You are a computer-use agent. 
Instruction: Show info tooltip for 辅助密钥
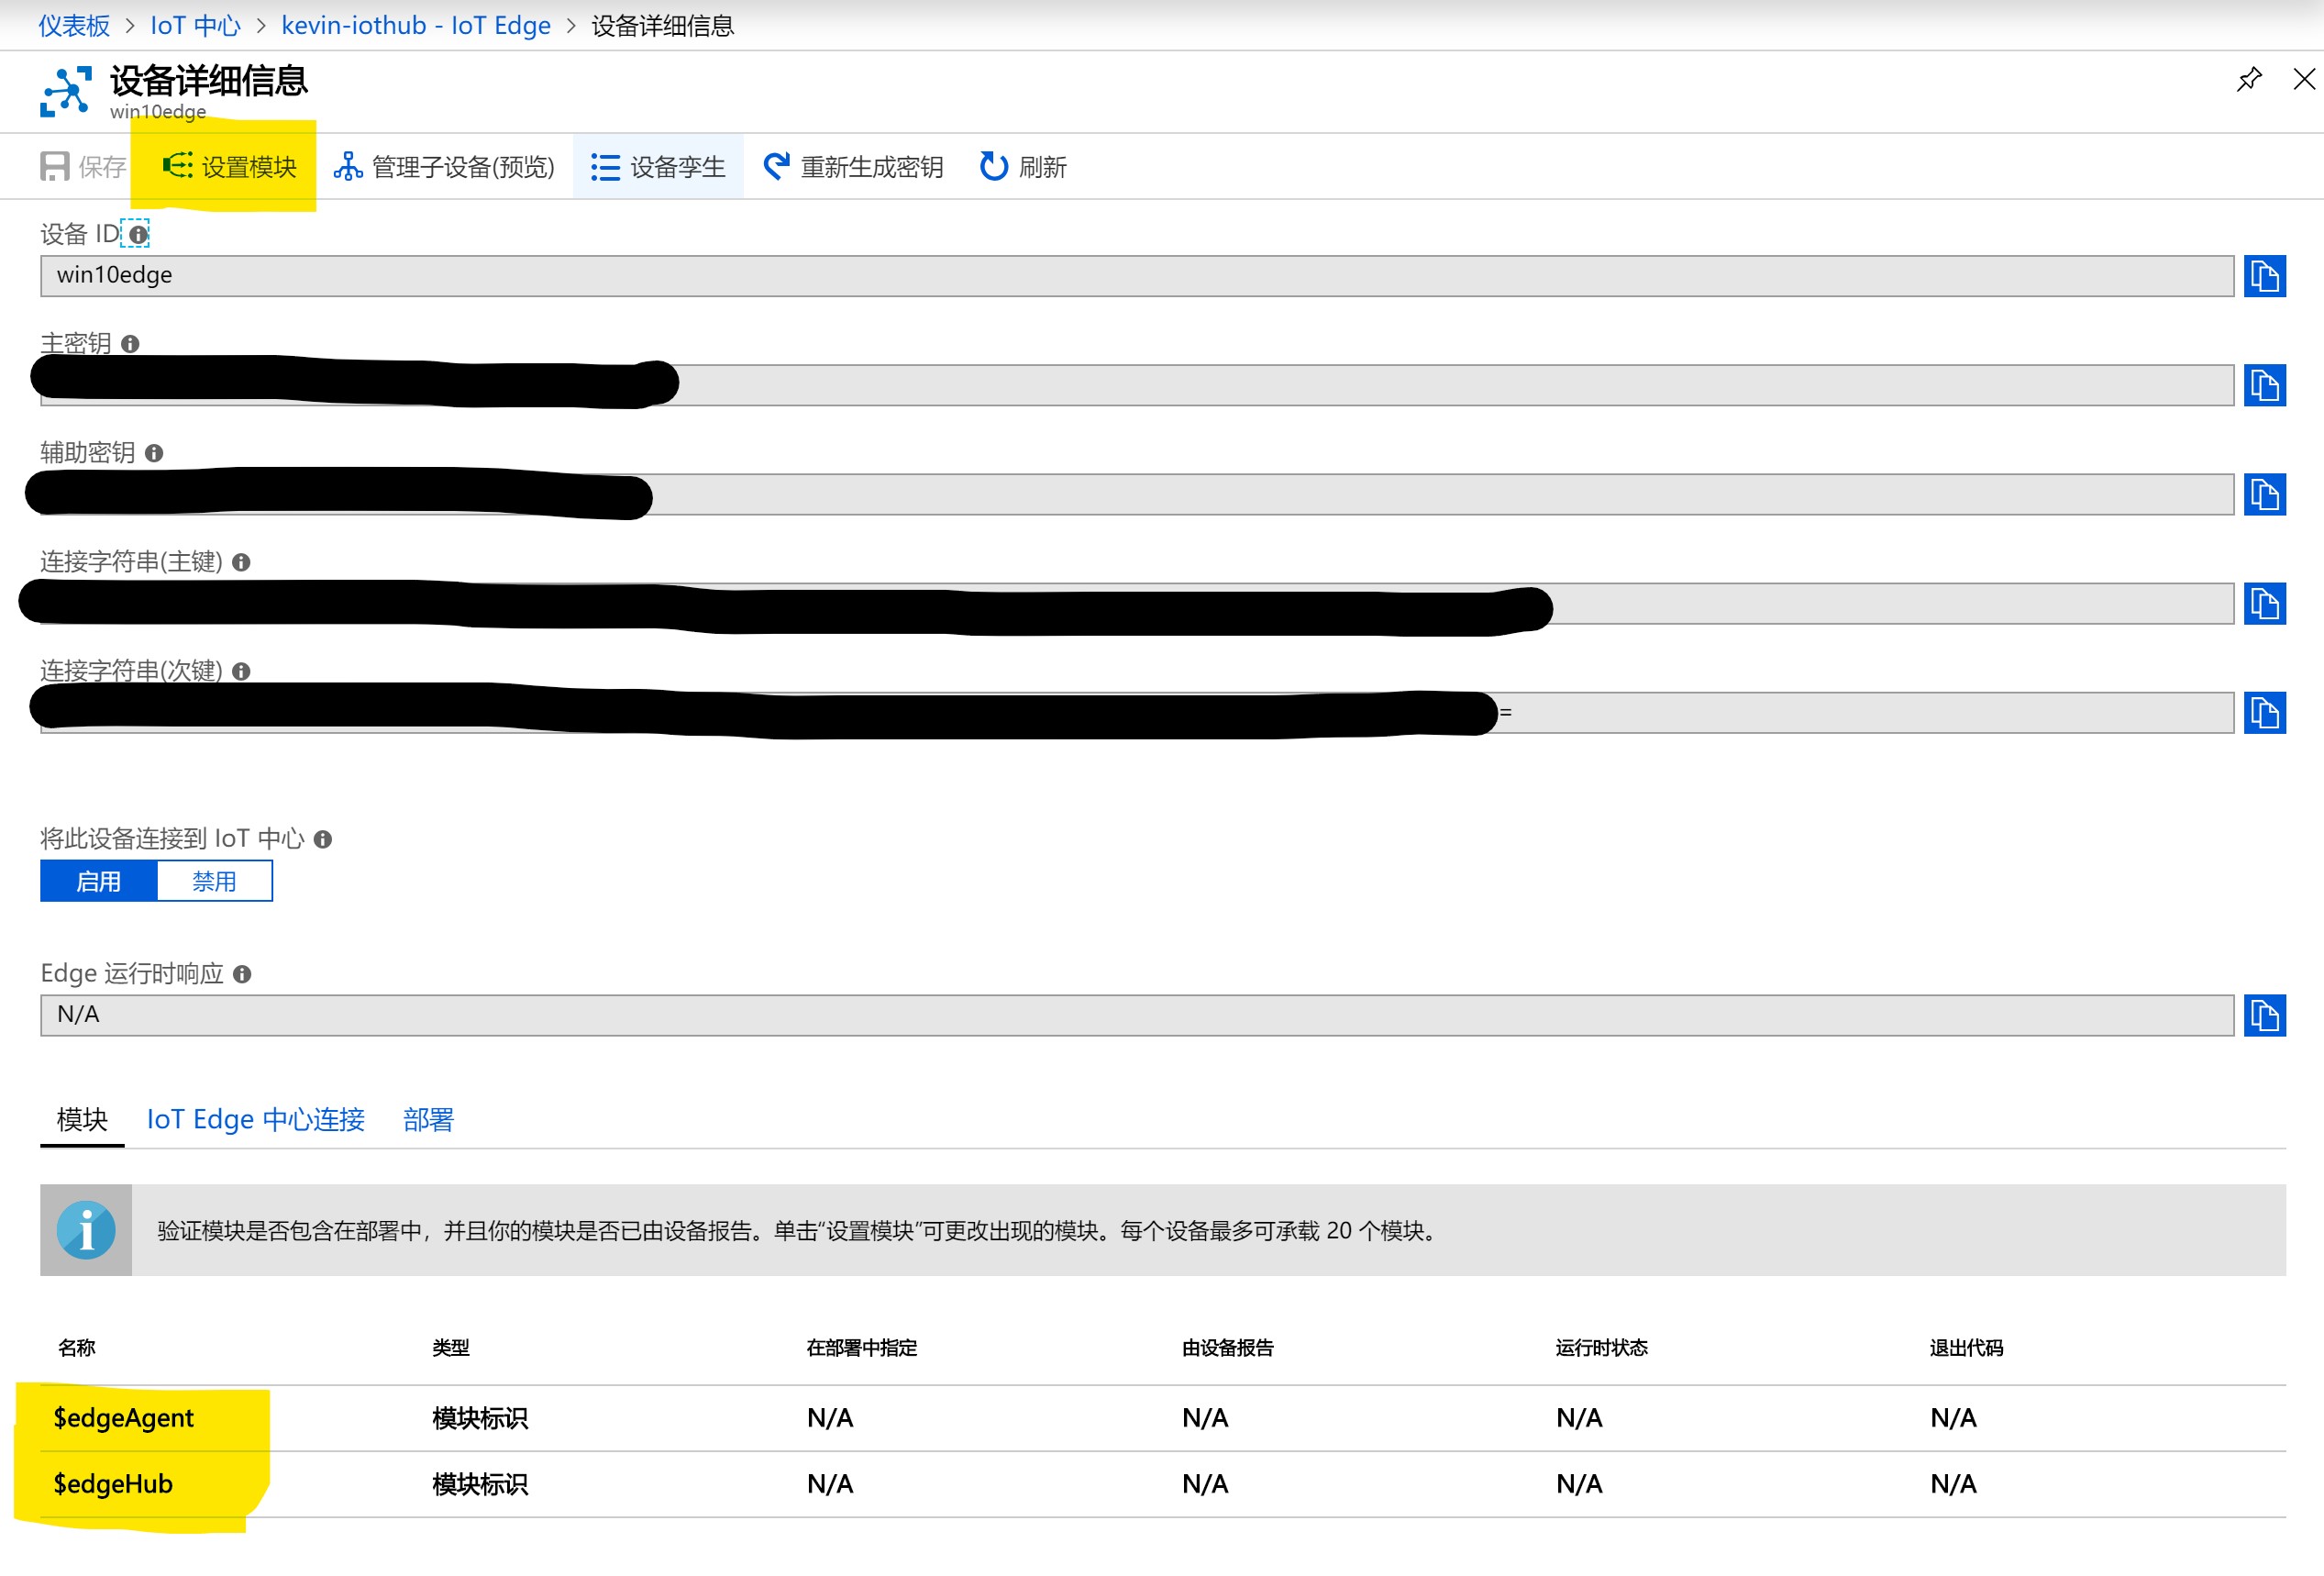[154, 453]
